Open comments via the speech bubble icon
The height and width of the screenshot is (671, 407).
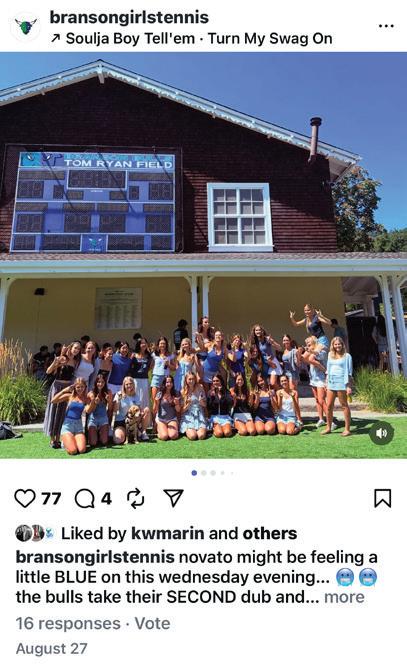85,499
